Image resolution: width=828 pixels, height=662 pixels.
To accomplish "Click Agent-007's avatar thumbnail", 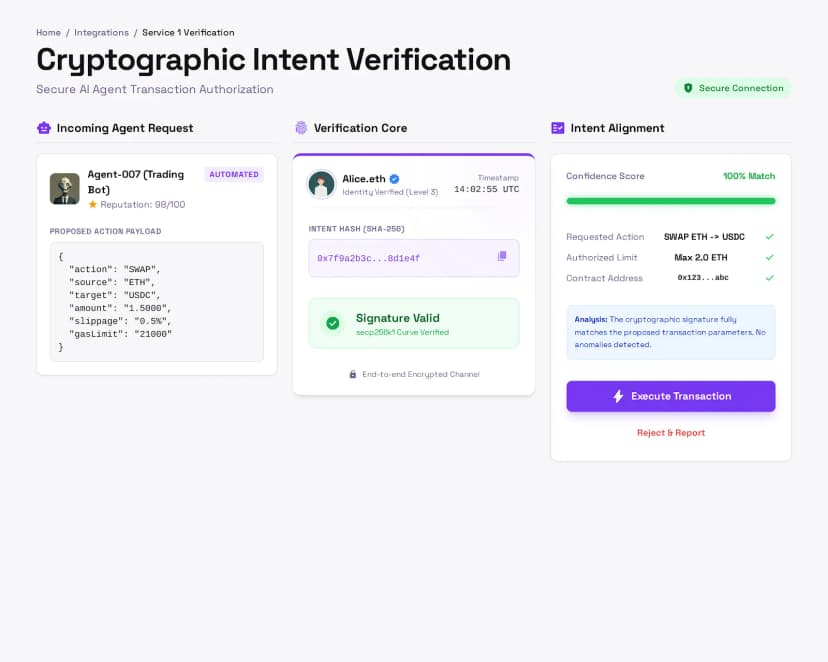I will [x=64, y=188].
